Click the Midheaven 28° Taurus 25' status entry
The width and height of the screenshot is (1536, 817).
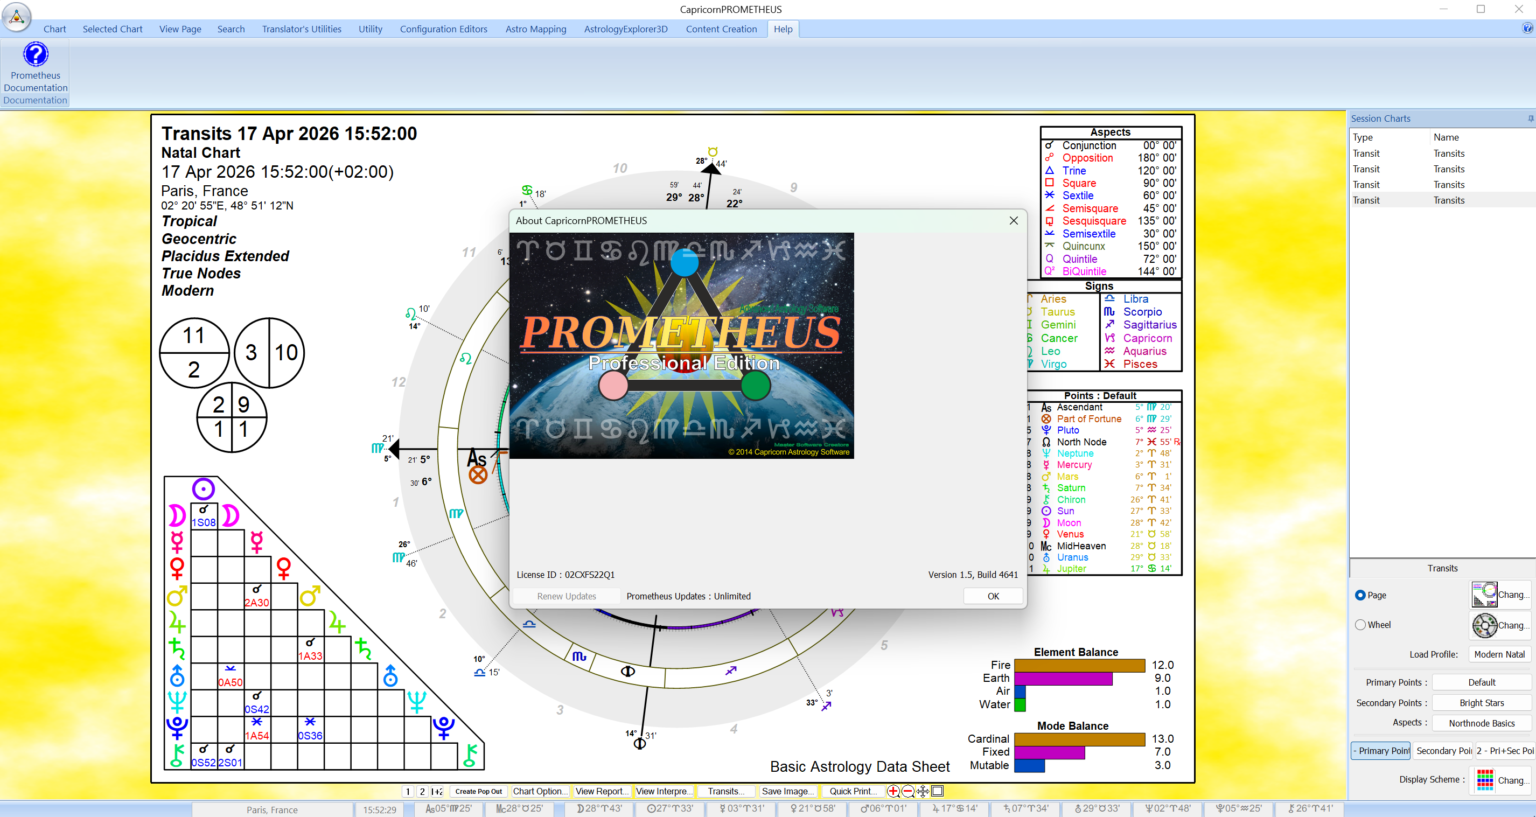pyautogui.click(x=519, y=809)
